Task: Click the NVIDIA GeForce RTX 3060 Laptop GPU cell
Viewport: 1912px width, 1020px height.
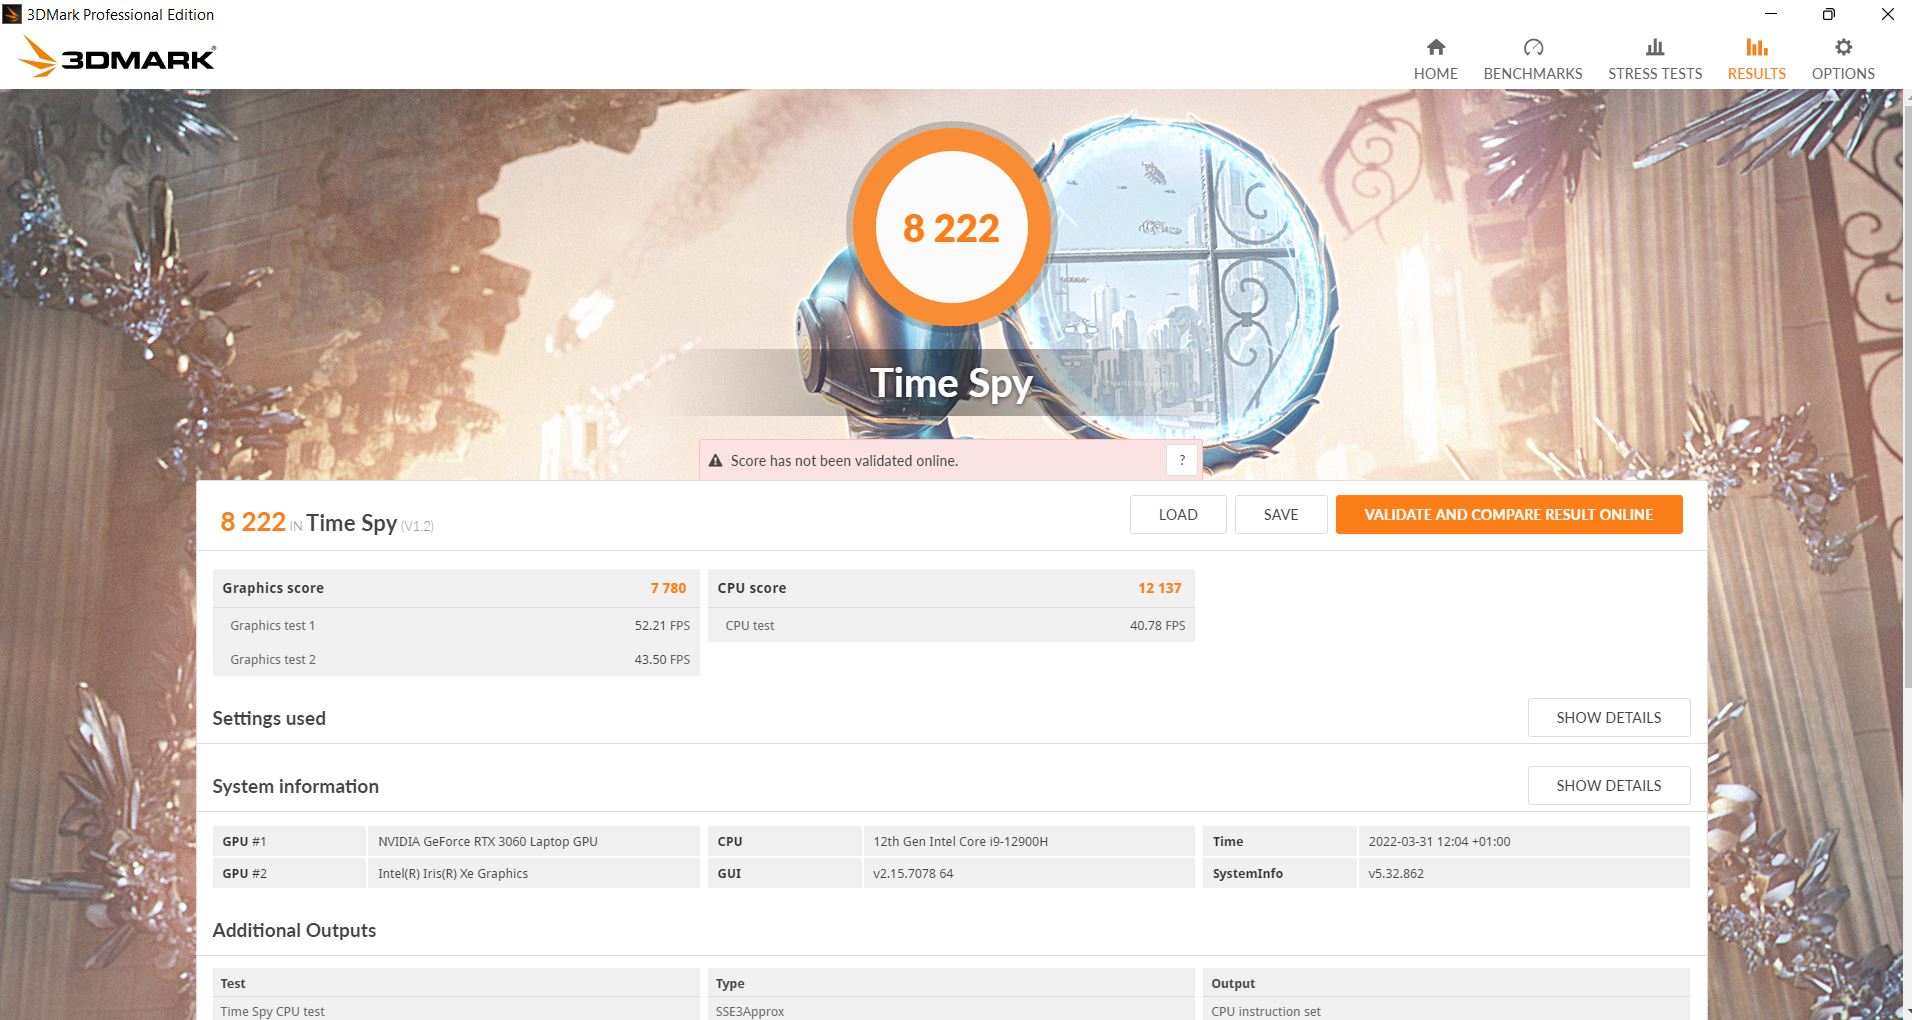Action: pos(533,841)
